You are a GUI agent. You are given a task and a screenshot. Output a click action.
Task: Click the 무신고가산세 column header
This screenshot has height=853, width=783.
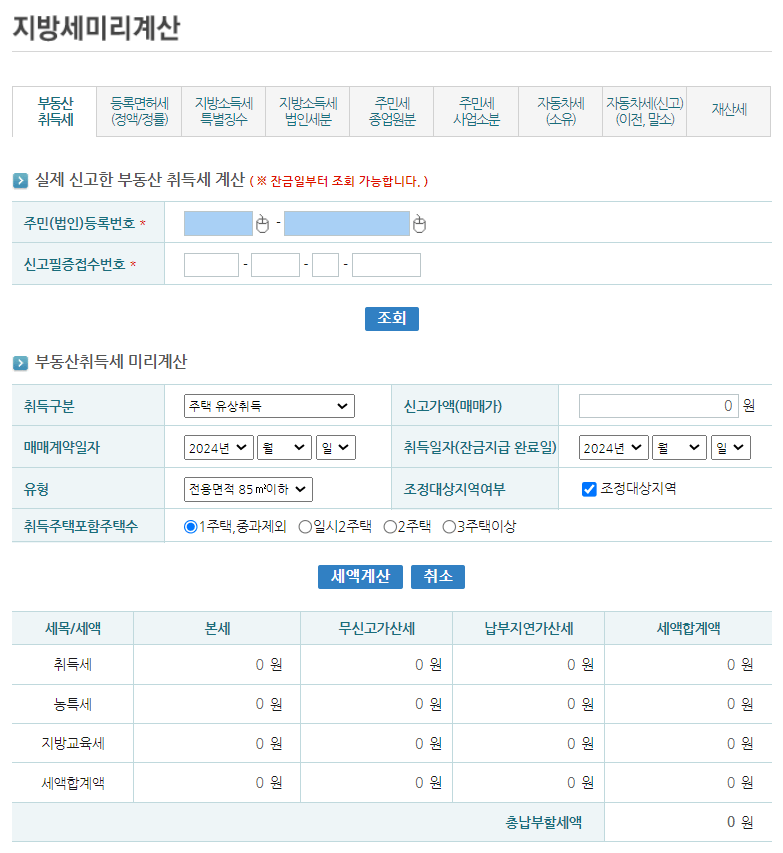point(377,629)
